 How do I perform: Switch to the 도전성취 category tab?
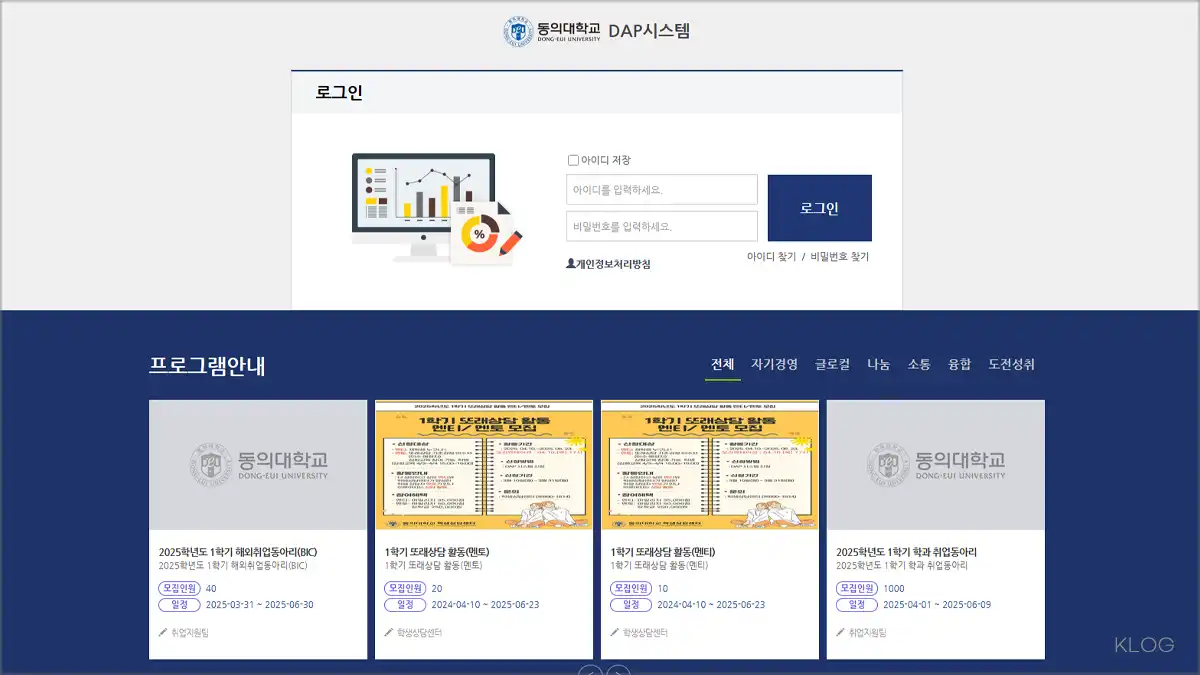click(x=1013, y=365)
